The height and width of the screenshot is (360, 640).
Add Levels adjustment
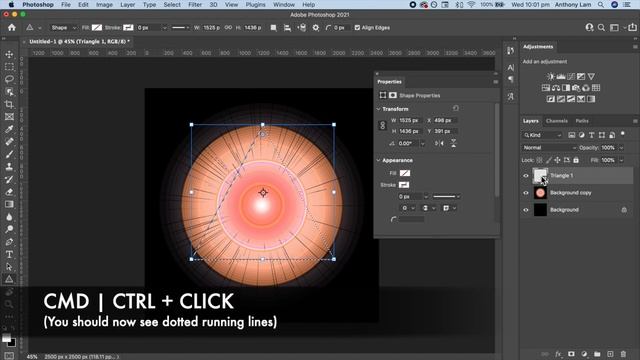point(561,76)
